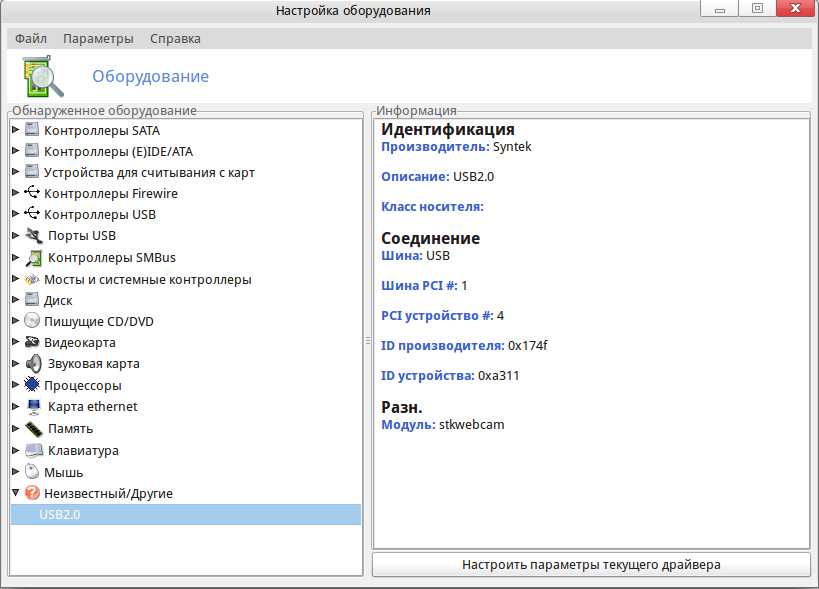Click the Firewire controllers USB-symbol icon
Viewport: 819px width, 589px height.
(32, 192)
